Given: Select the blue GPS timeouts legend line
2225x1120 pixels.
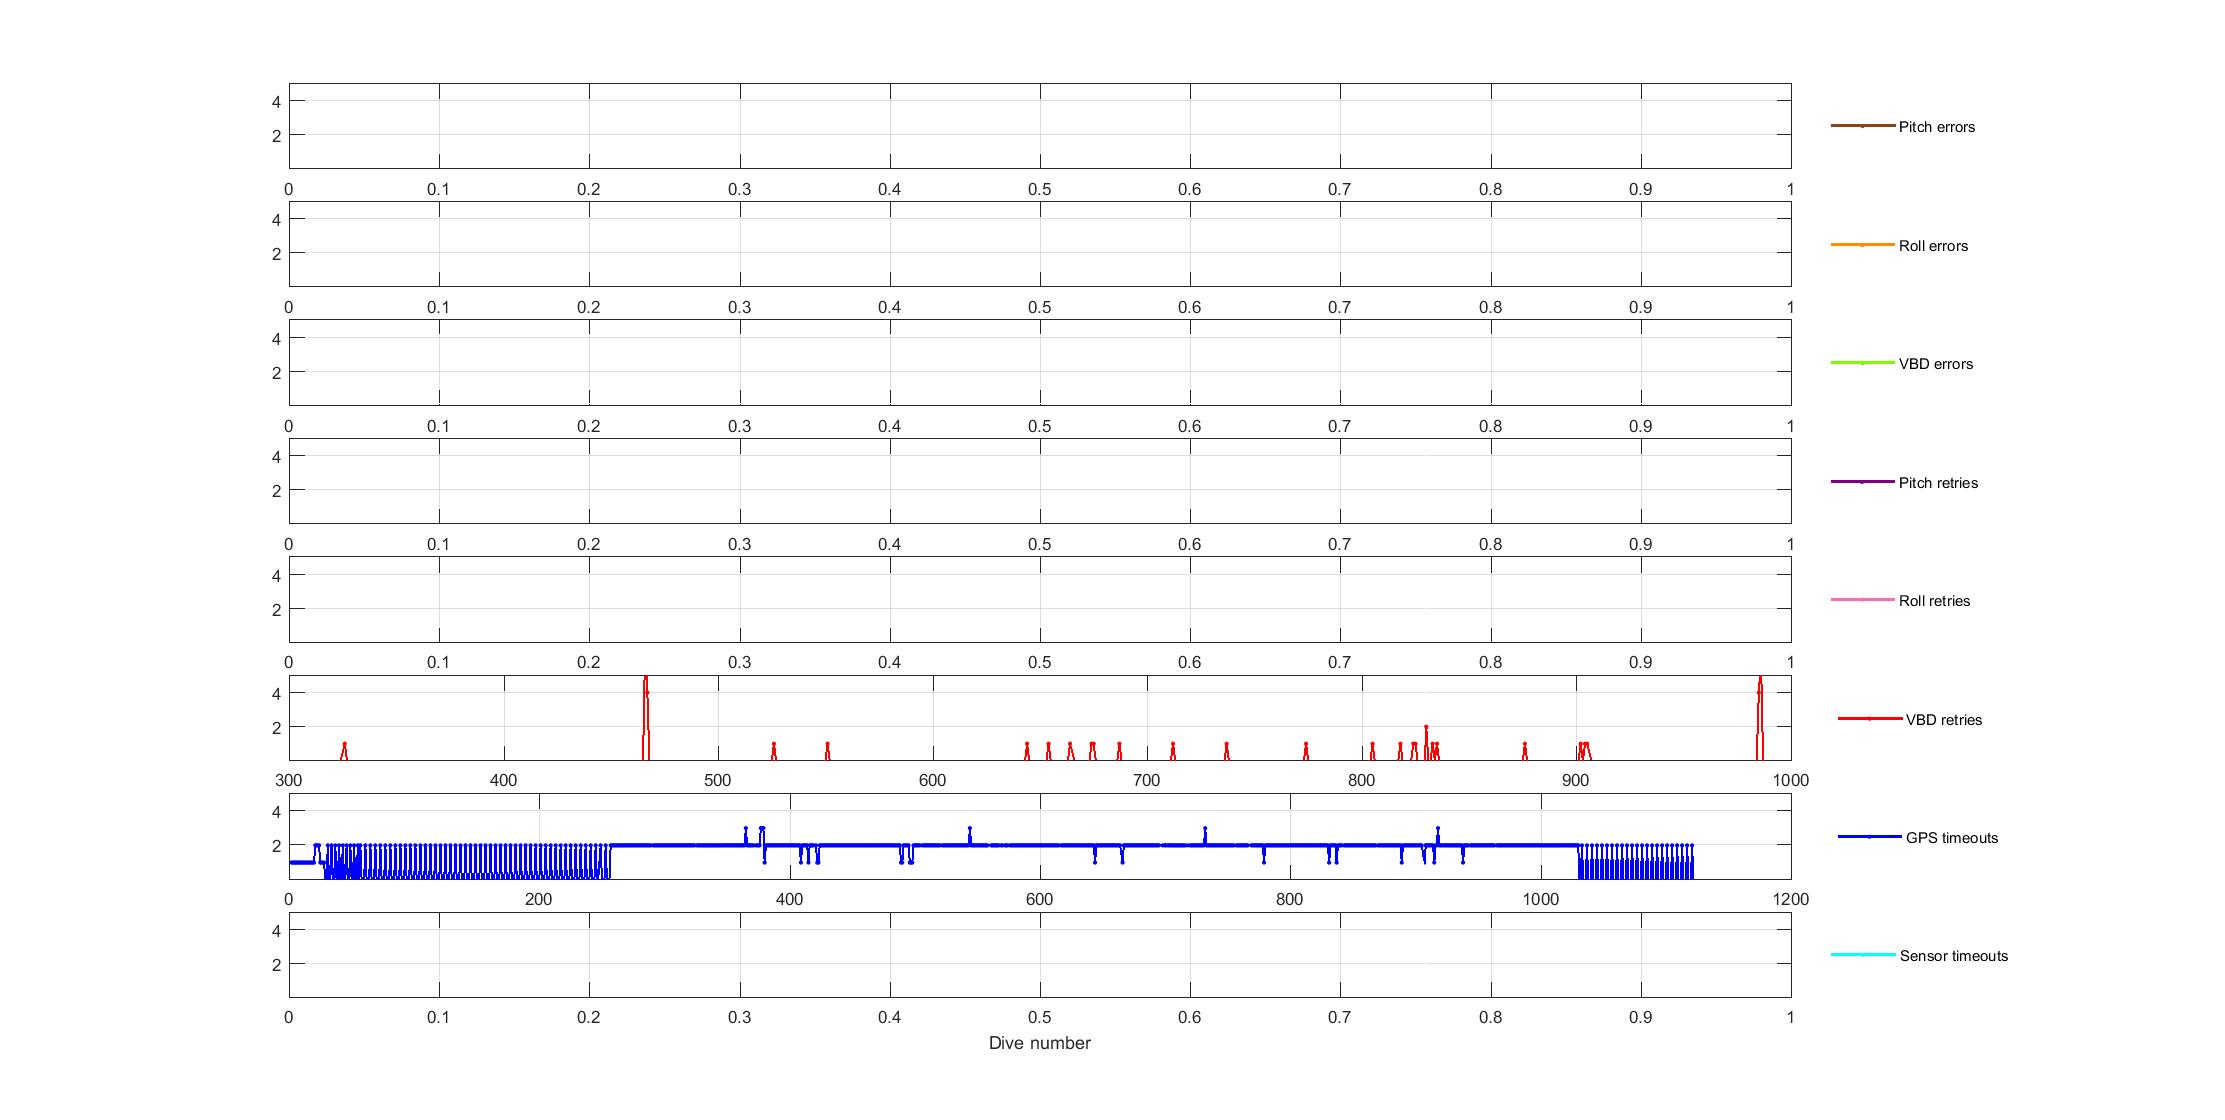Looking at the screenshot, I should click(x=1869, y=837).
